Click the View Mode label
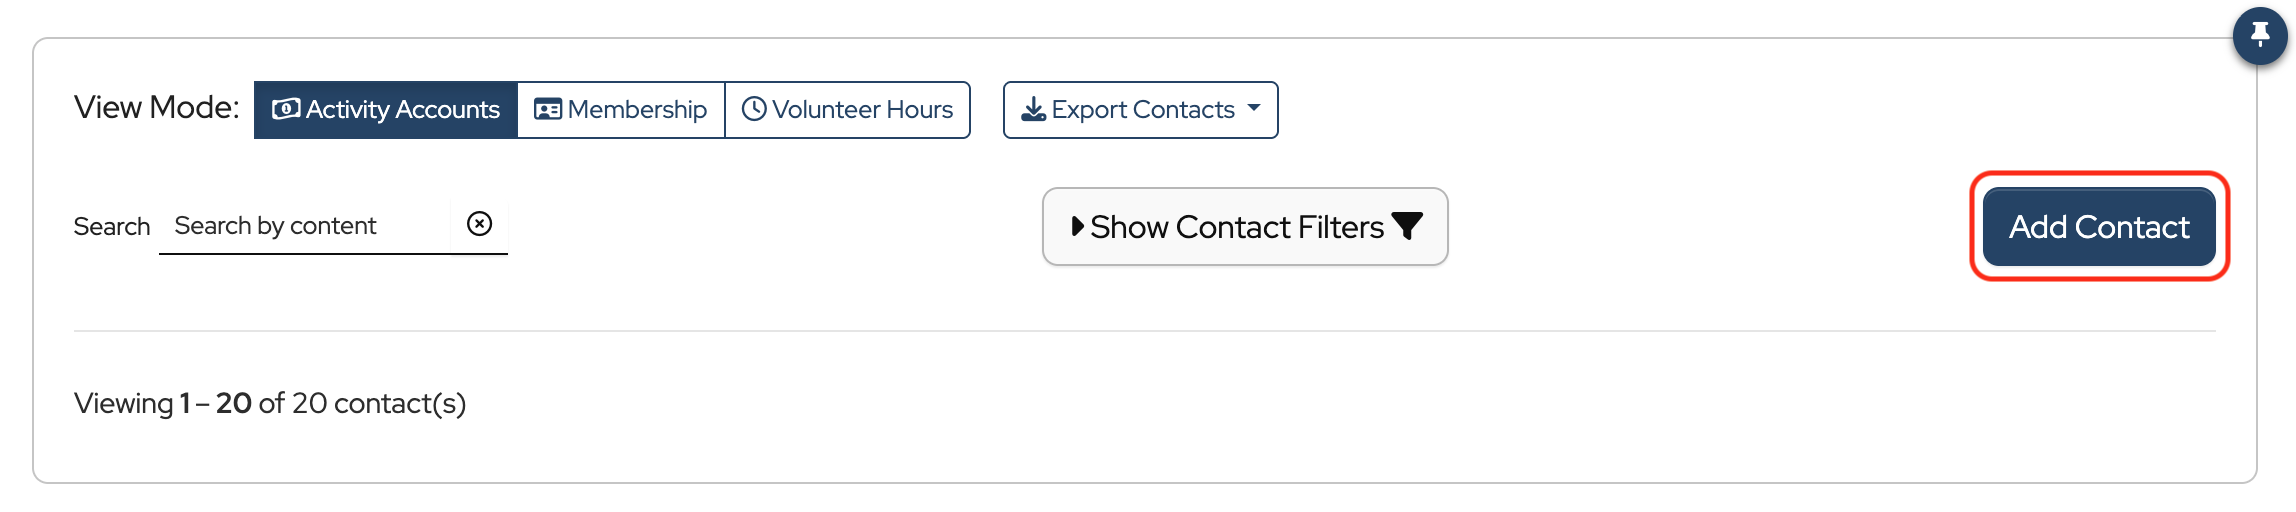2296x512 pixels. (157, 108)
